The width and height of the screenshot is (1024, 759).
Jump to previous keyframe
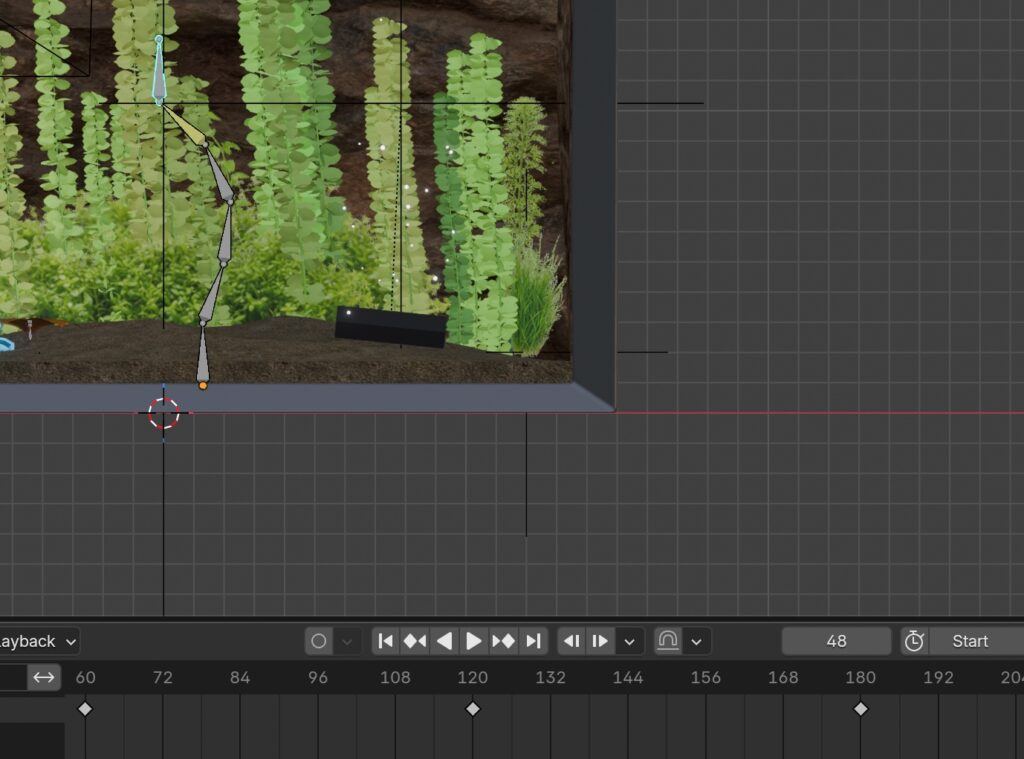(415, 641)
